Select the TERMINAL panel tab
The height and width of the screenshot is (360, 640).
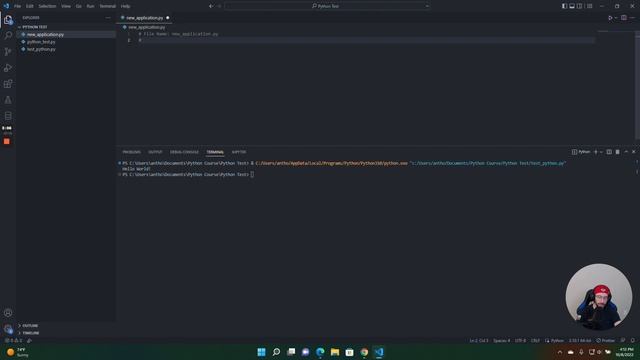tap(215, 152)
